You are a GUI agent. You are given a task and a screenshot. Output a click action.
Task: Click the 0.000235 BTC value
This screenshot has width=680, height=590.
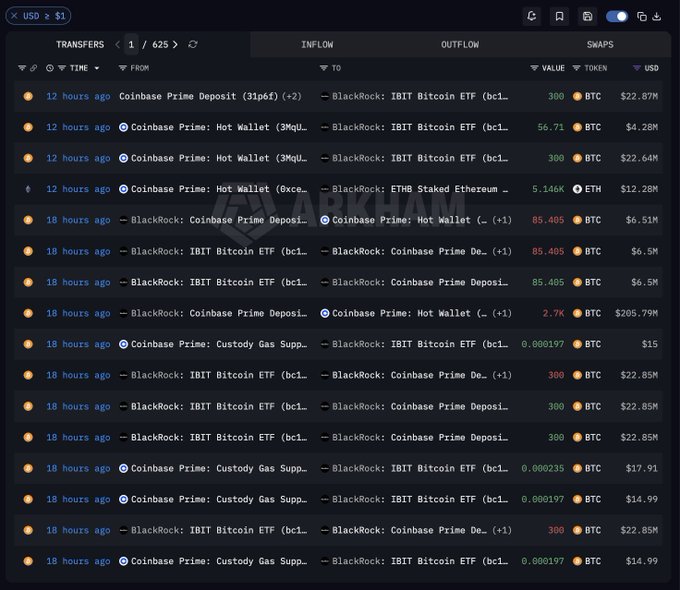pos(543,469)
